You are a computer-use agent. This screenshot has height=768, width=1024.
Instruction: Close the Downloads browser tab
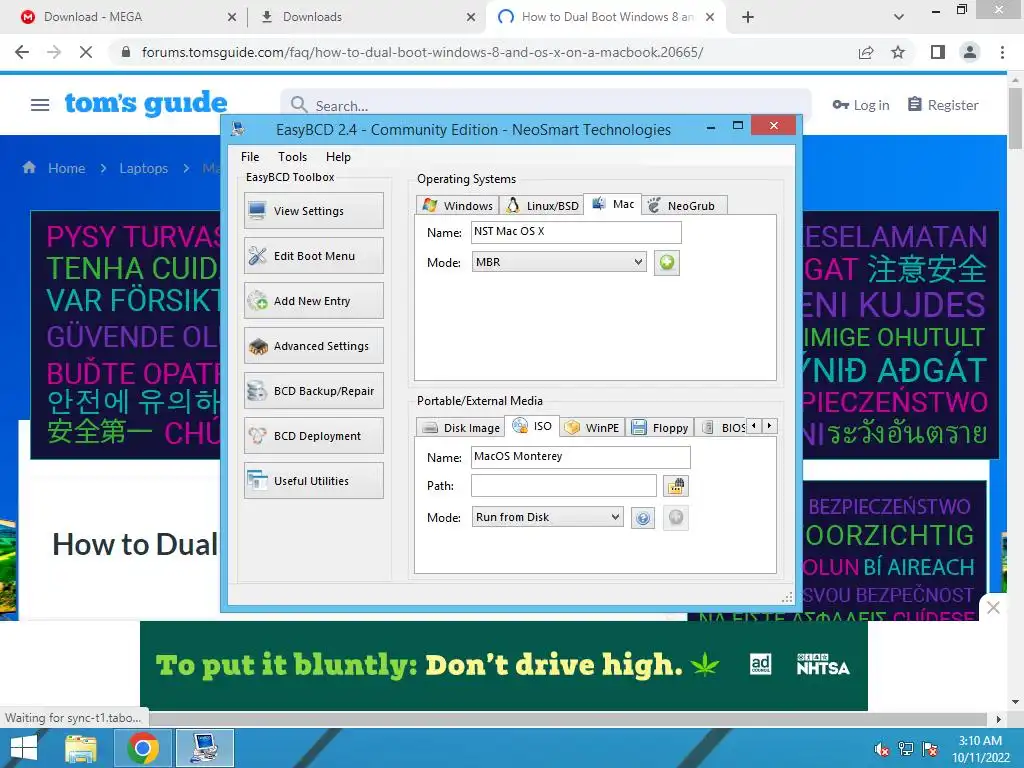click(x=471, y=17)
